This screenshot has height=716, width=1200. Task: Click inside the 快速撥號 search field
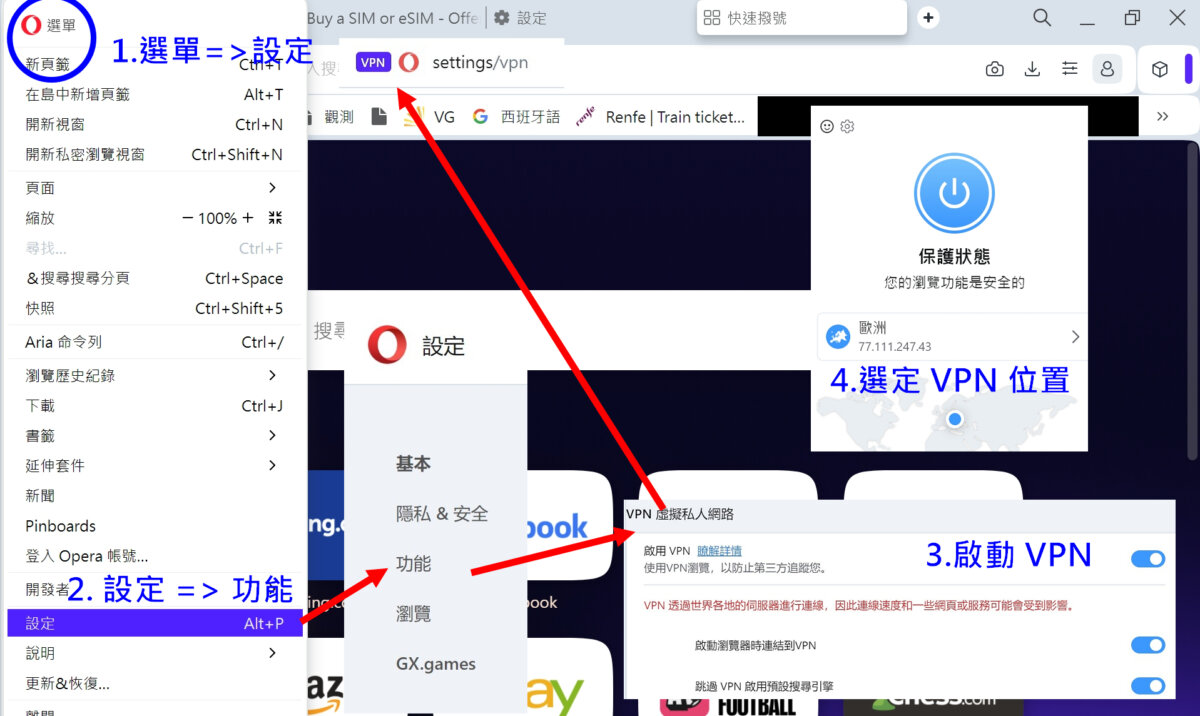point(800,17)
